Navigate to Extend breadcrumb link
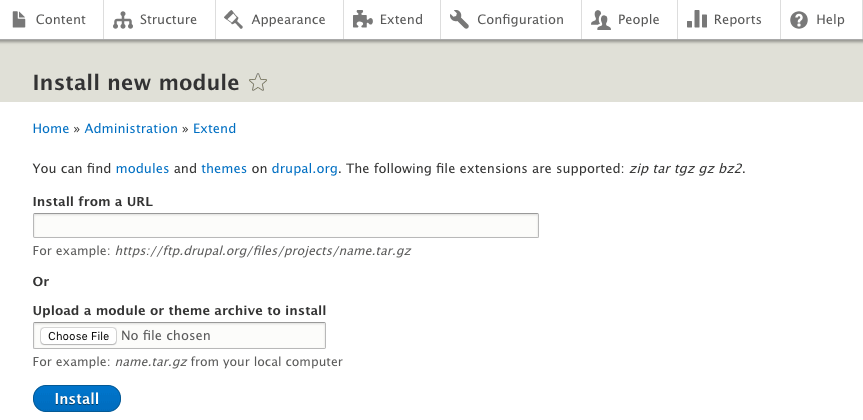This screenshot has height=420, width=863. pyautogui.click(x=214, y=128)
